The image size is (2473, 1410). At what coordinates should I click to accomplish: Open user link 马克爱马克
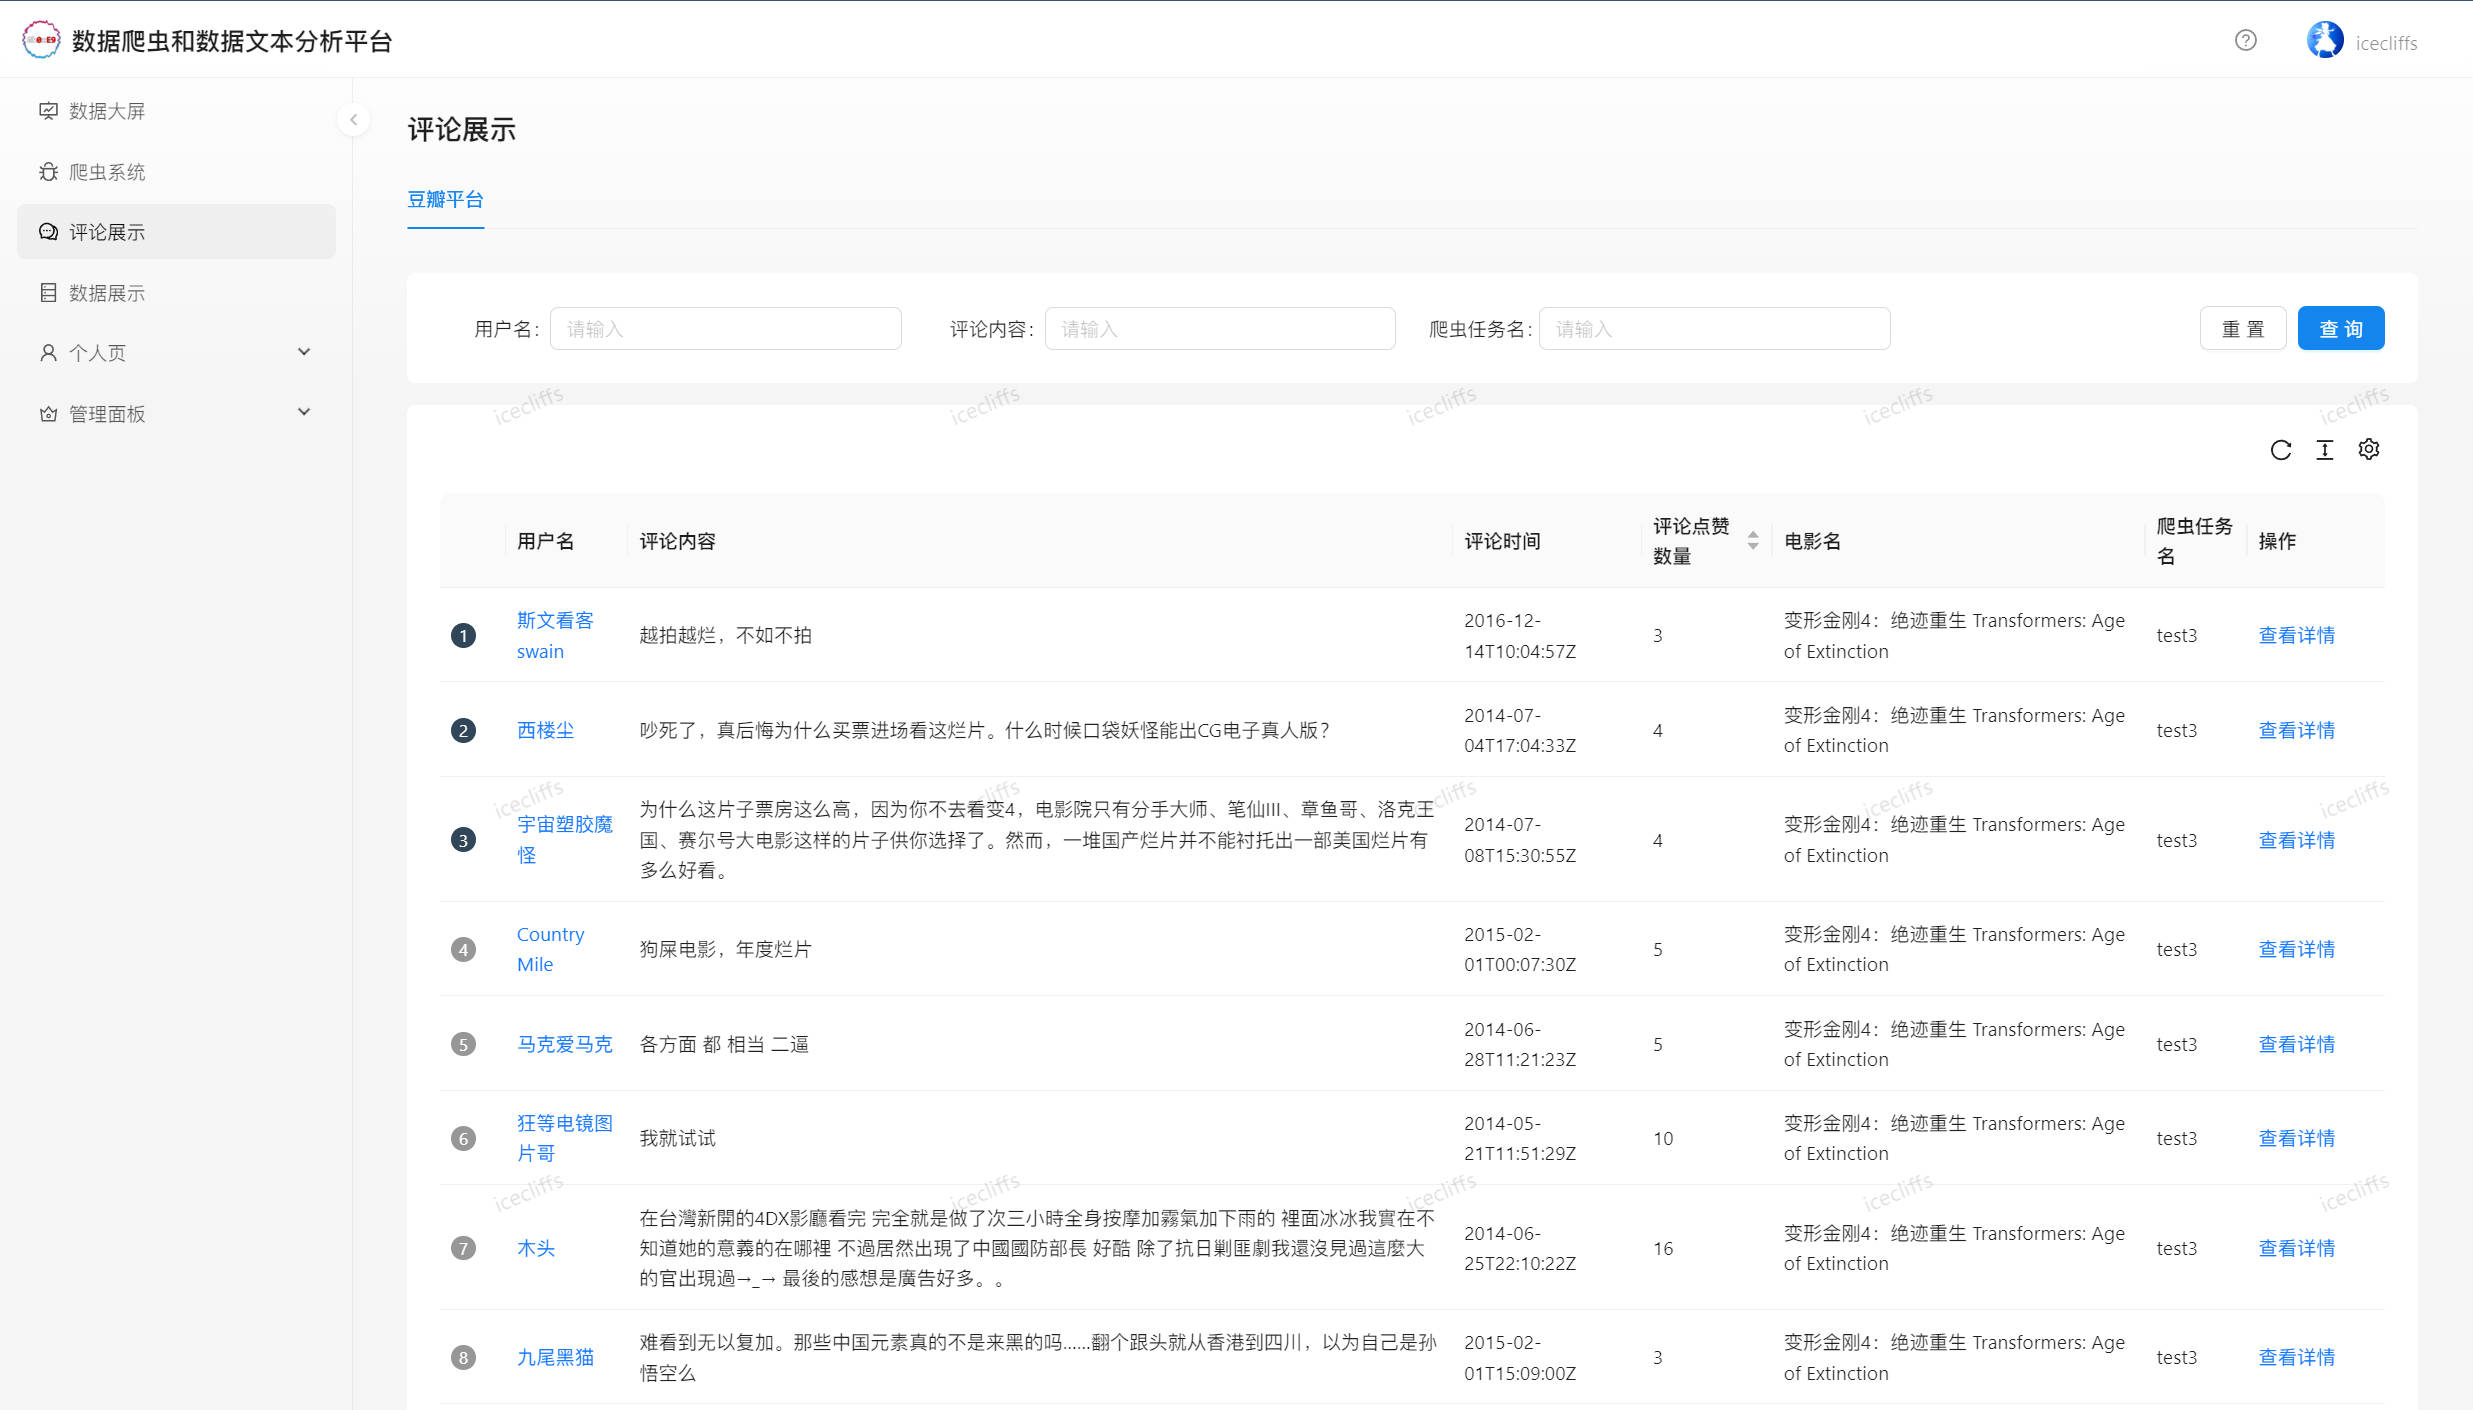pos(564,1044)
